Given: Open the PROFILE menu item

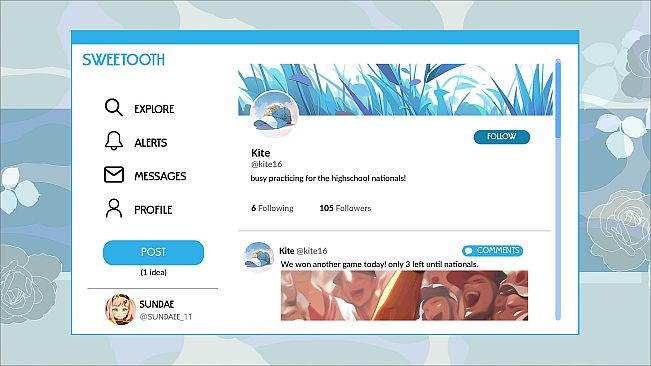Looking at the screenshot, I should click(153, 210).
